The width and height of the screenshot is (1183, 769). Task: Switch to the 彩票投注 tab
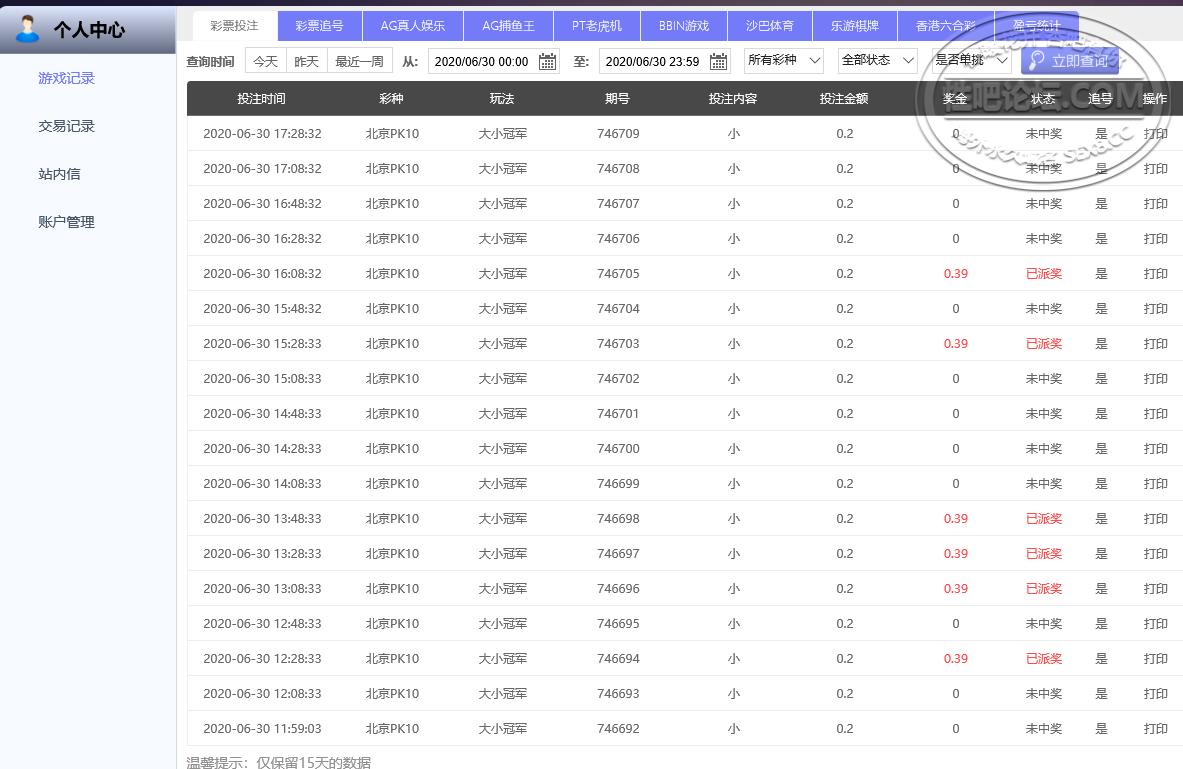pos(235,26)
